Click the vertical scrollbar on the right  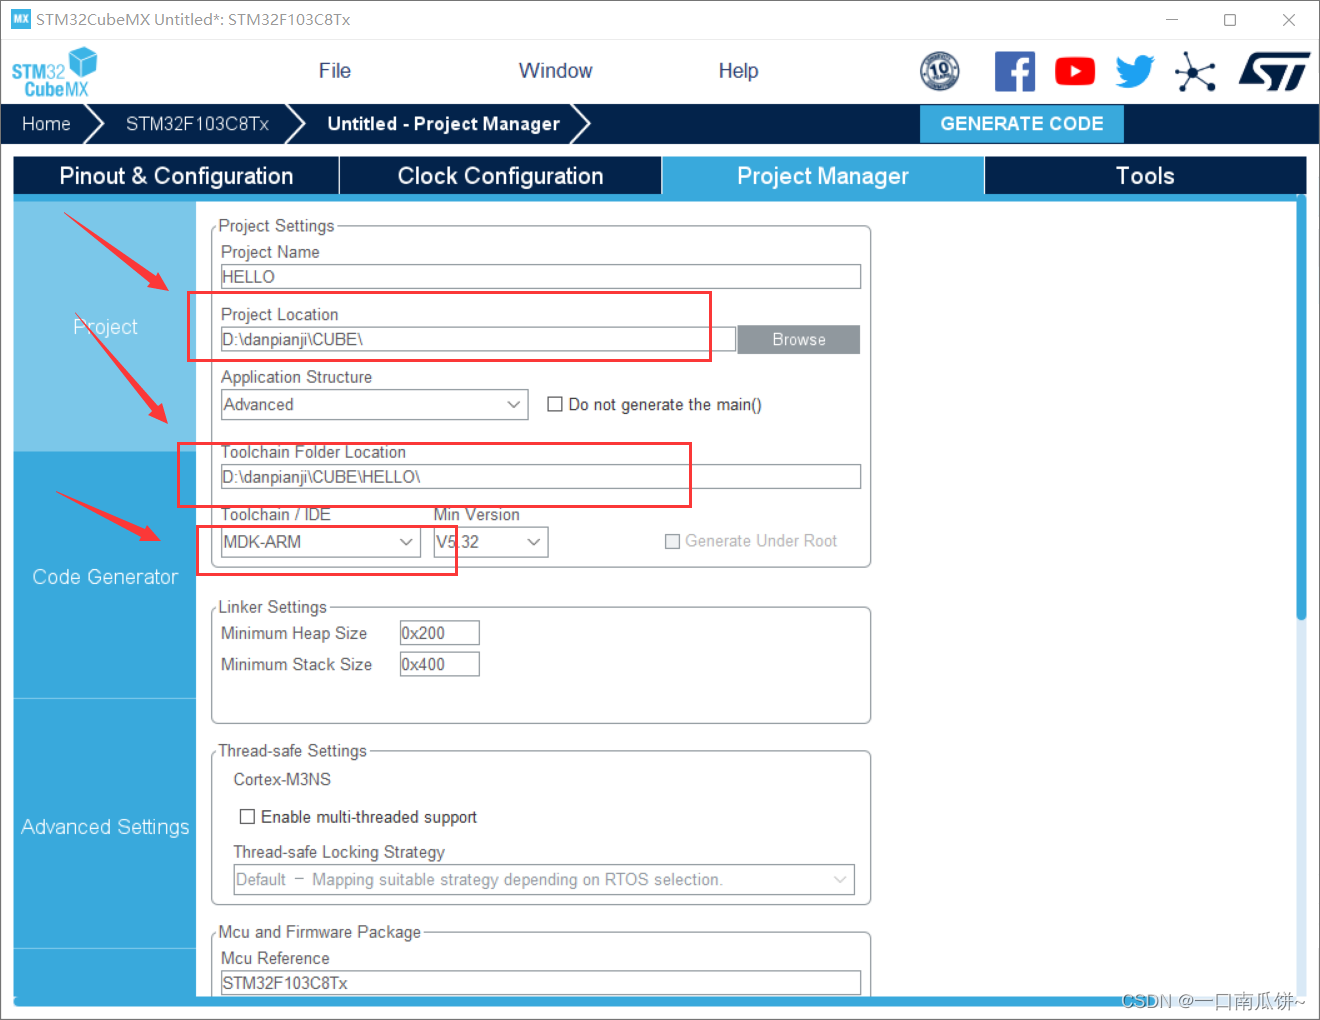pyautogui.click(x=1301, y=410)
